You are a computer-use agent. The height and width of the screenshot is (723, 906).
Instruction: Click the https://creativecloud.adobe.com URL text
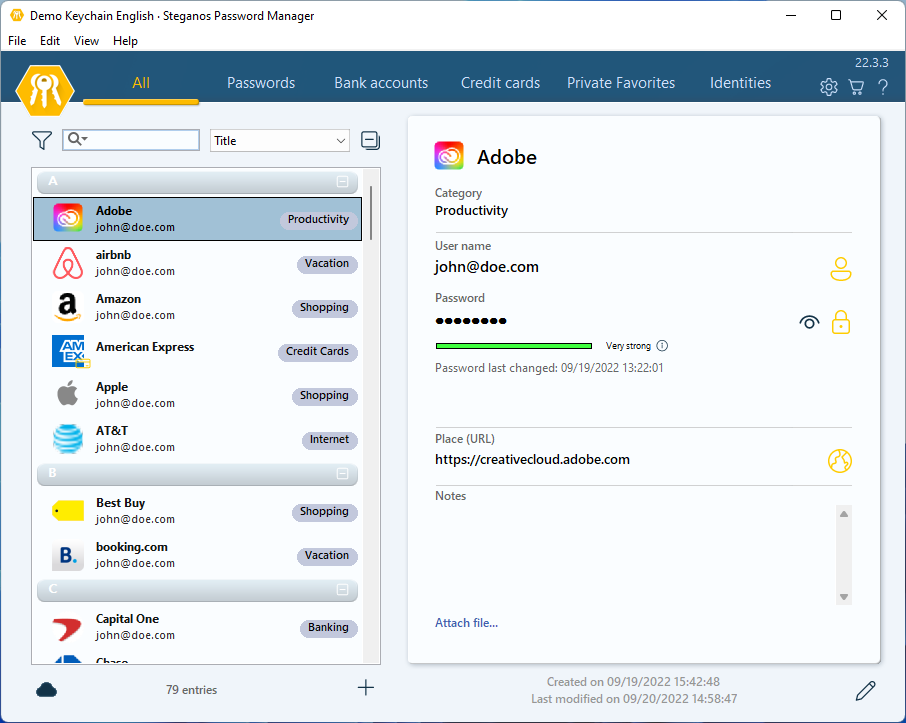532,459
